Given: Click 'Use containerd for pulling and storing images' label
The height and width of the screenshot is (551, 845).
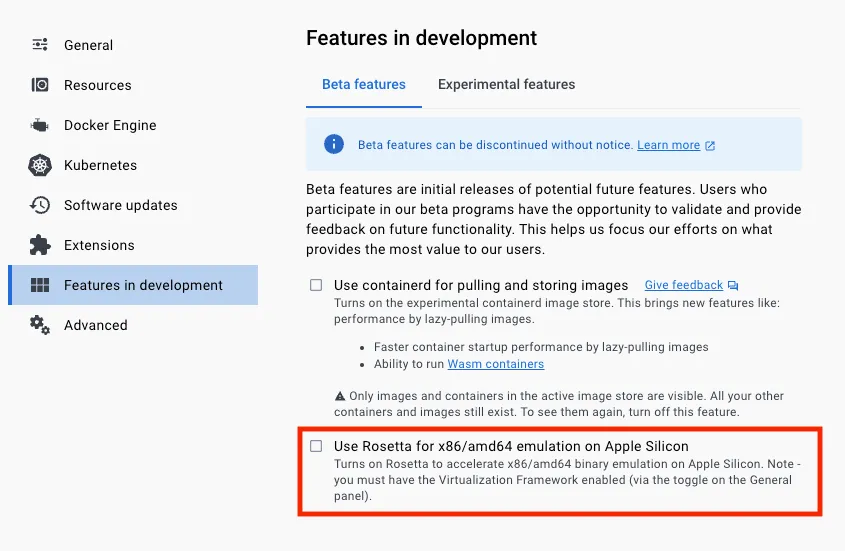Looking at the screenshot, I should pyautogui.click(x=481, y=285).
